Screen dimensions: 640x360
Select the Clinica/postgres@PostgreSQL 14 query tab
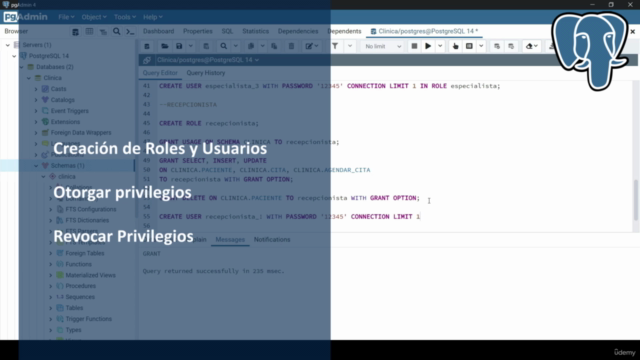click(424, 31)
